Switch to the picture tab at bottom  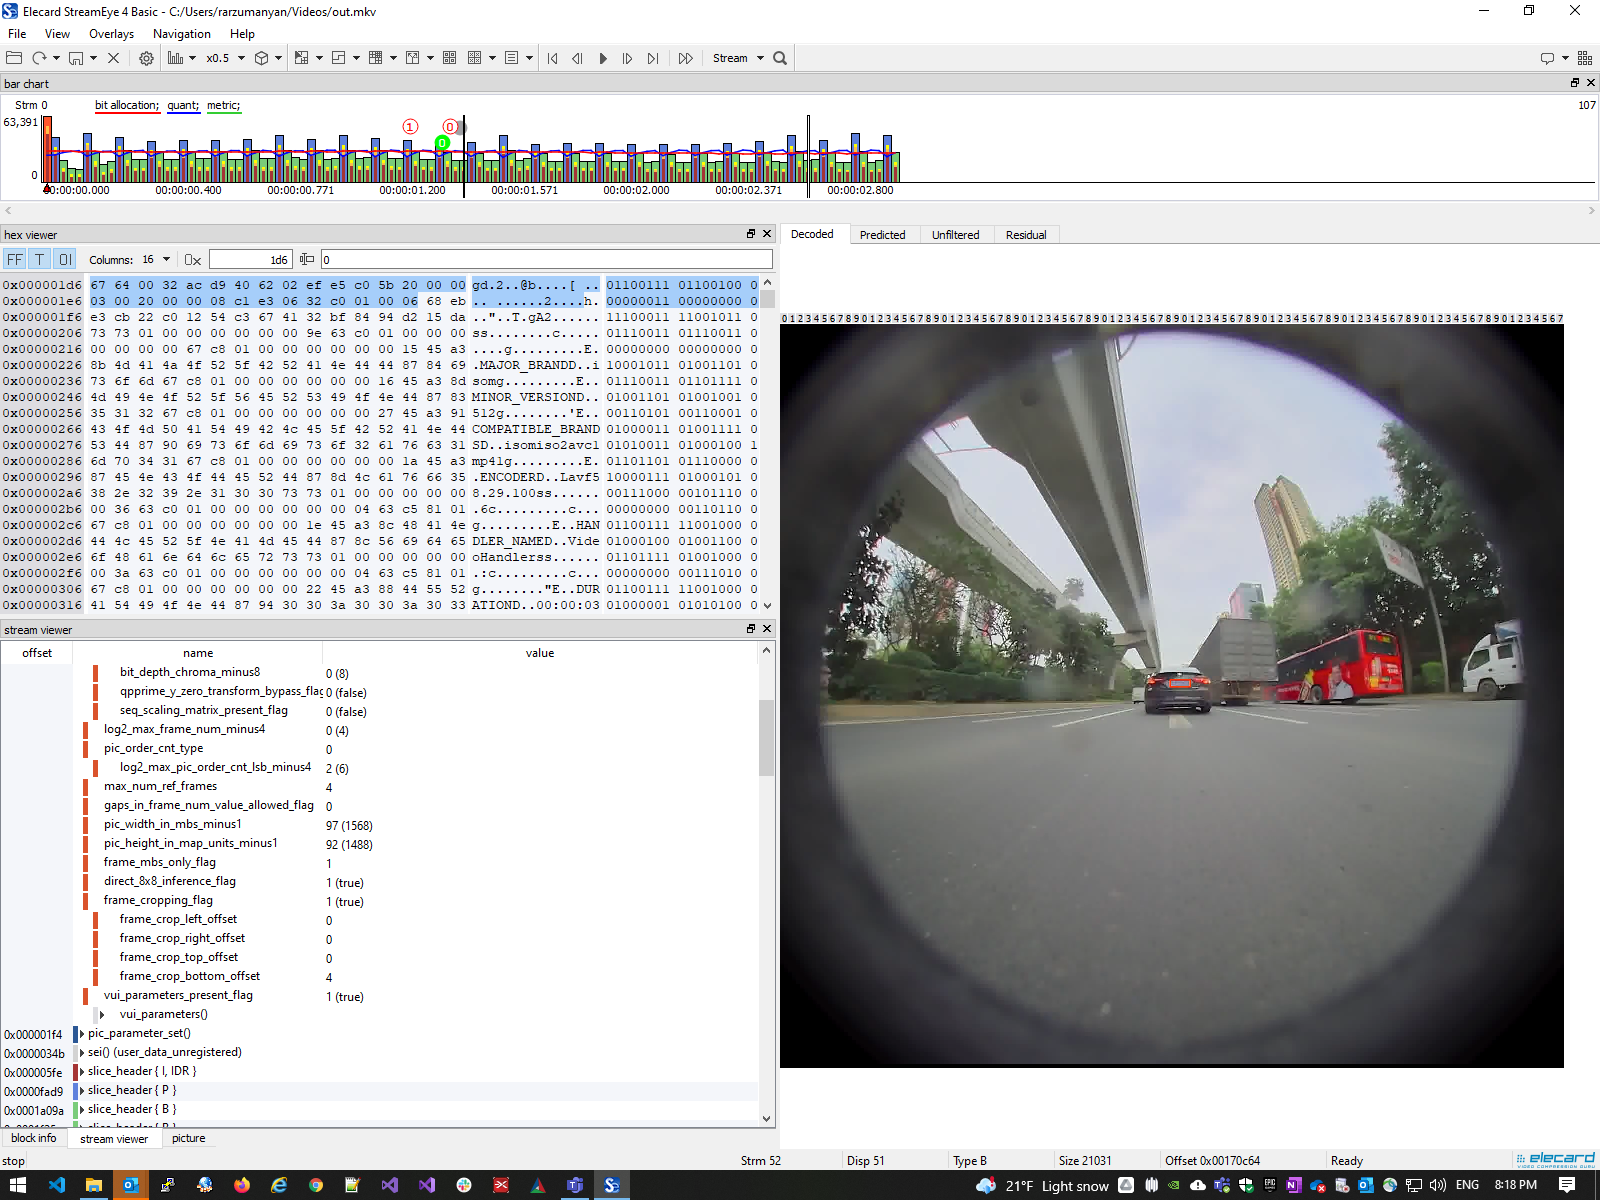189,1138
